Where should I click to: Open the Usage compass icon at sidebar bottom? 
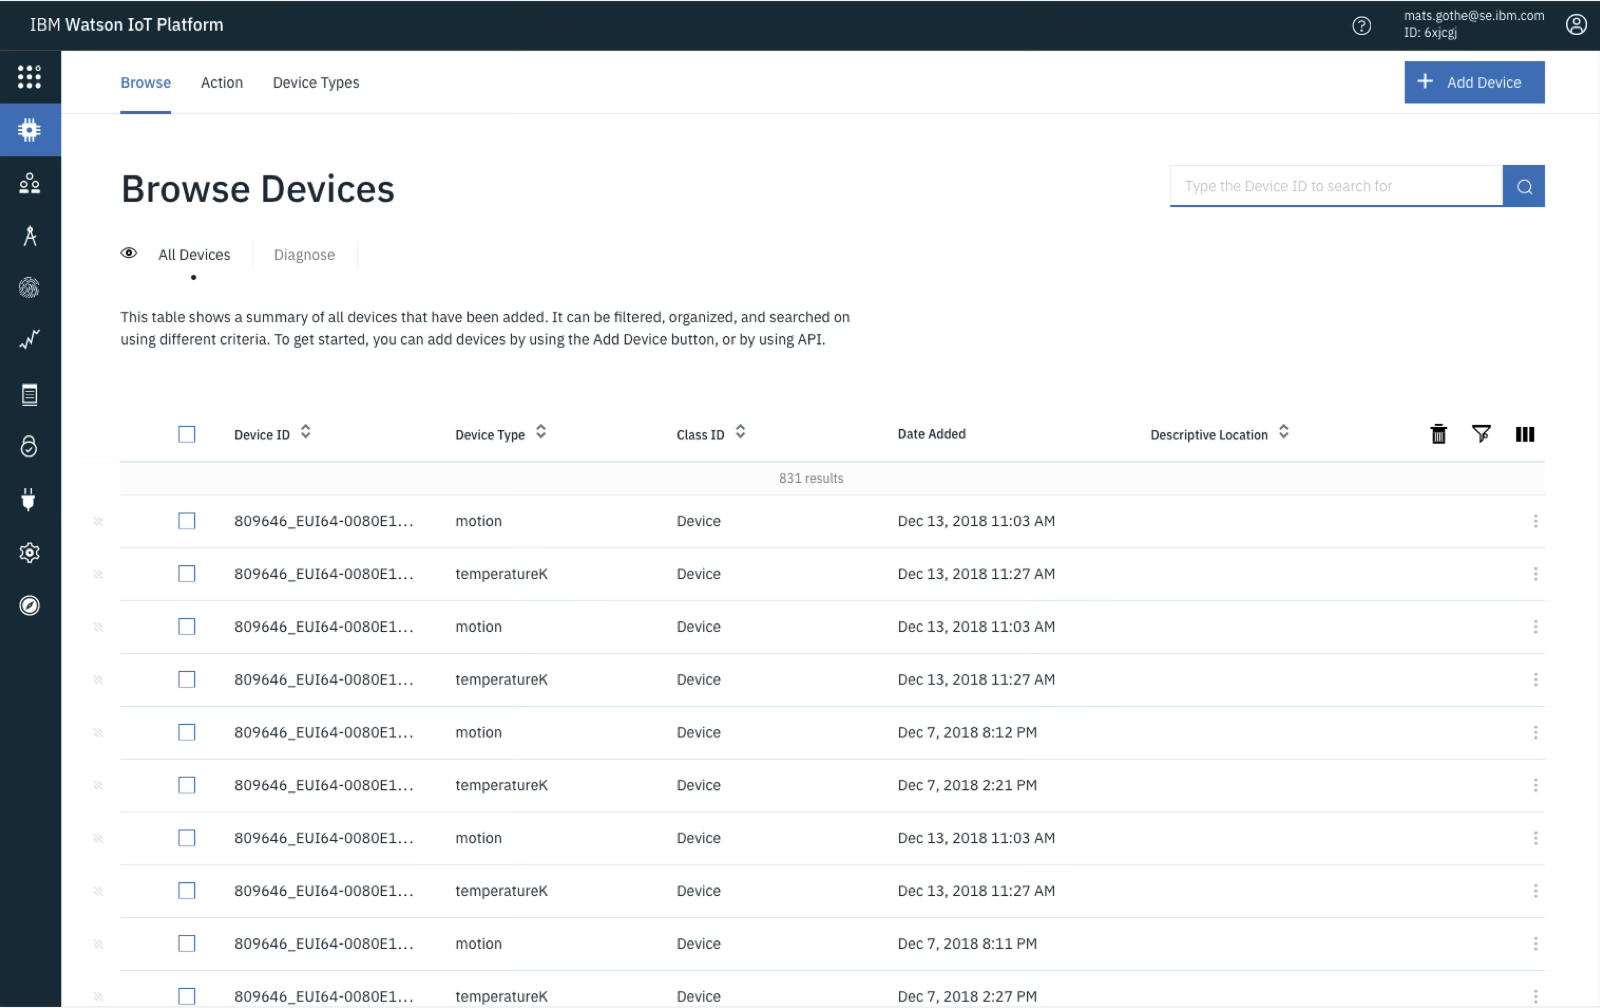coord(30,605)
